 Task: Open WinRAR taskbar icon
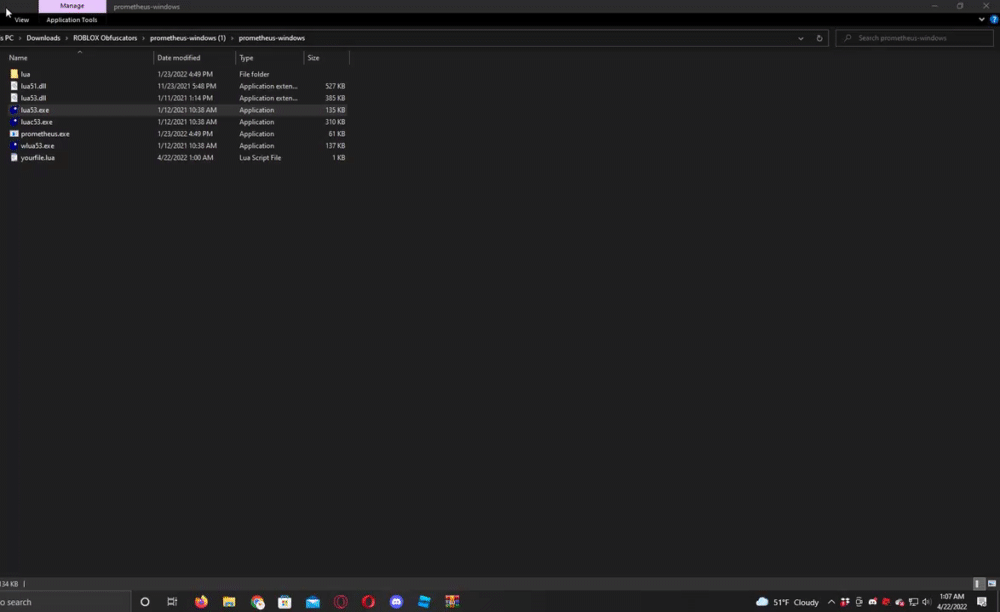(x=452, y=602)
